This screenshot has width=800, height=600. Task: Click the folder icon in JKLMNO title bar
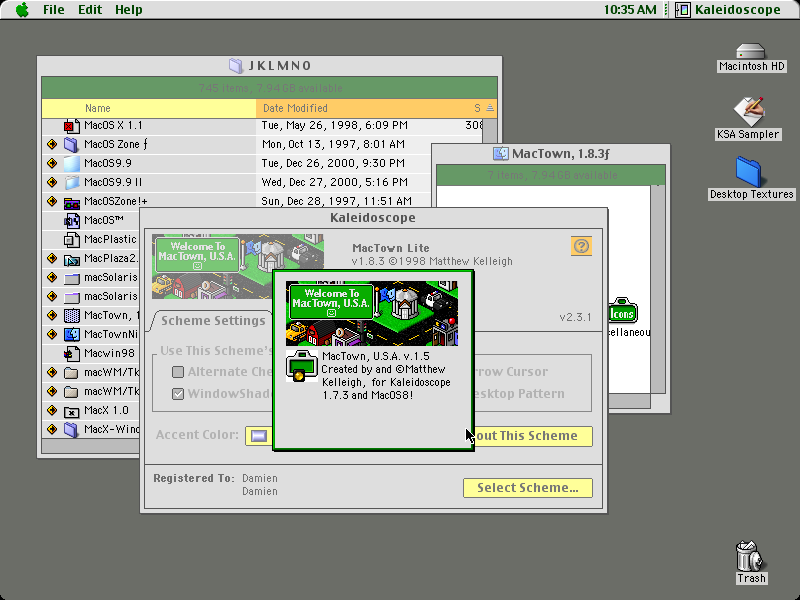click(x=236, y=66)
